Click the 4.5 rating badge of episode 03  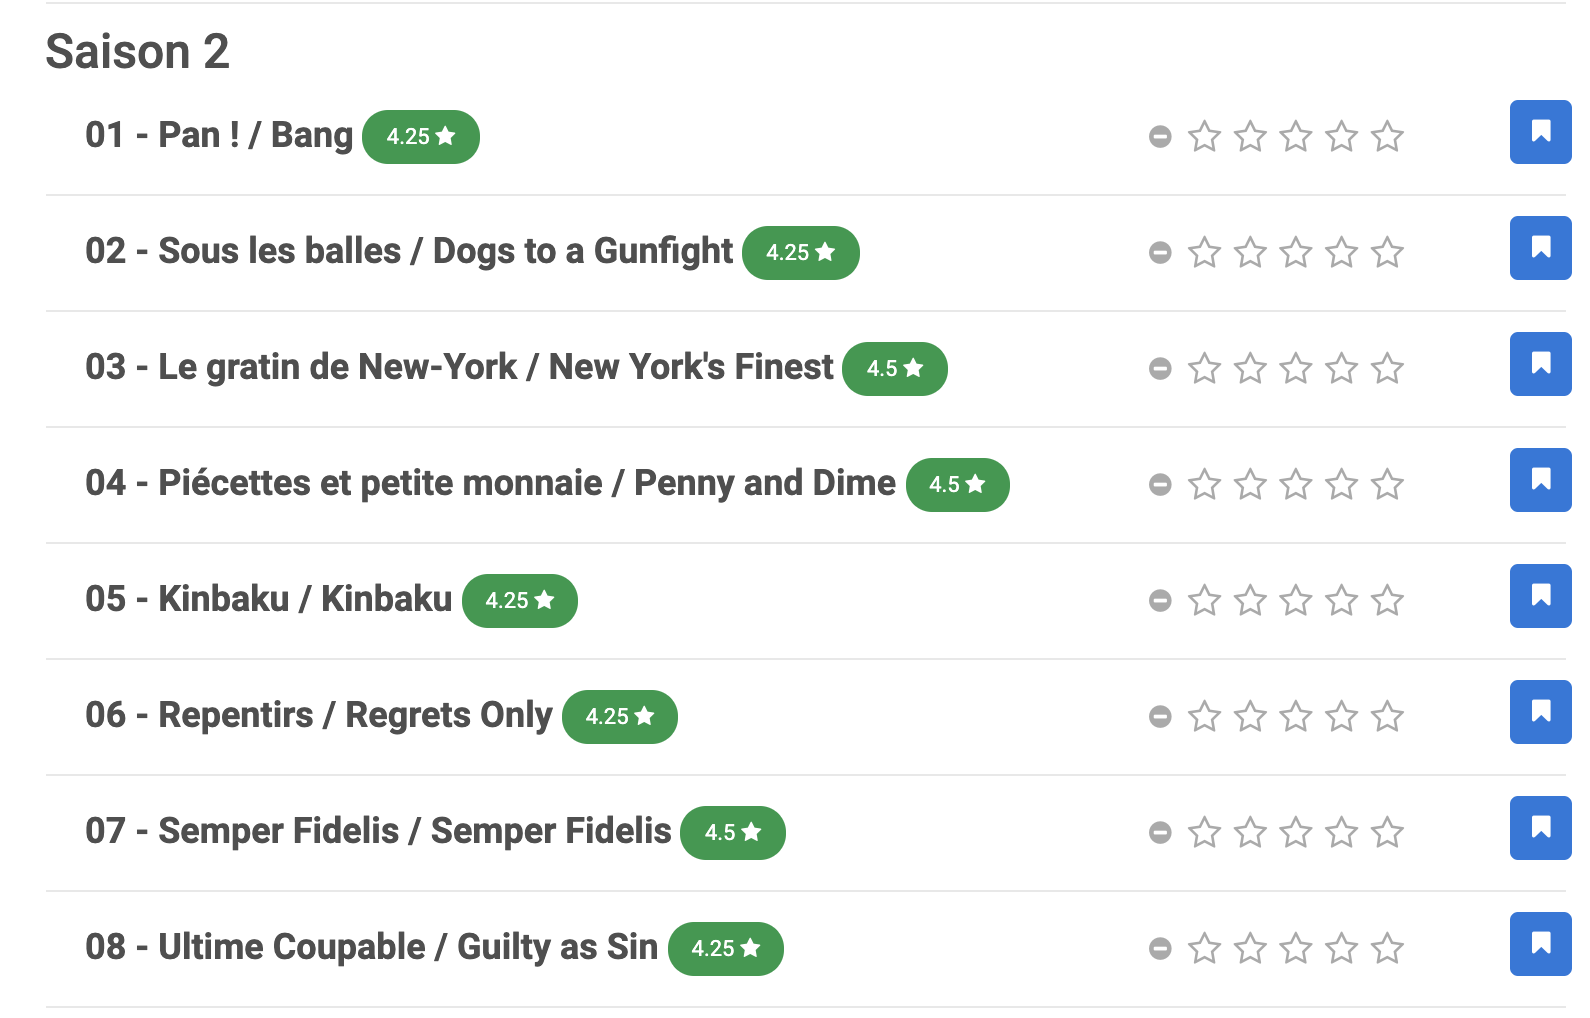895,368
